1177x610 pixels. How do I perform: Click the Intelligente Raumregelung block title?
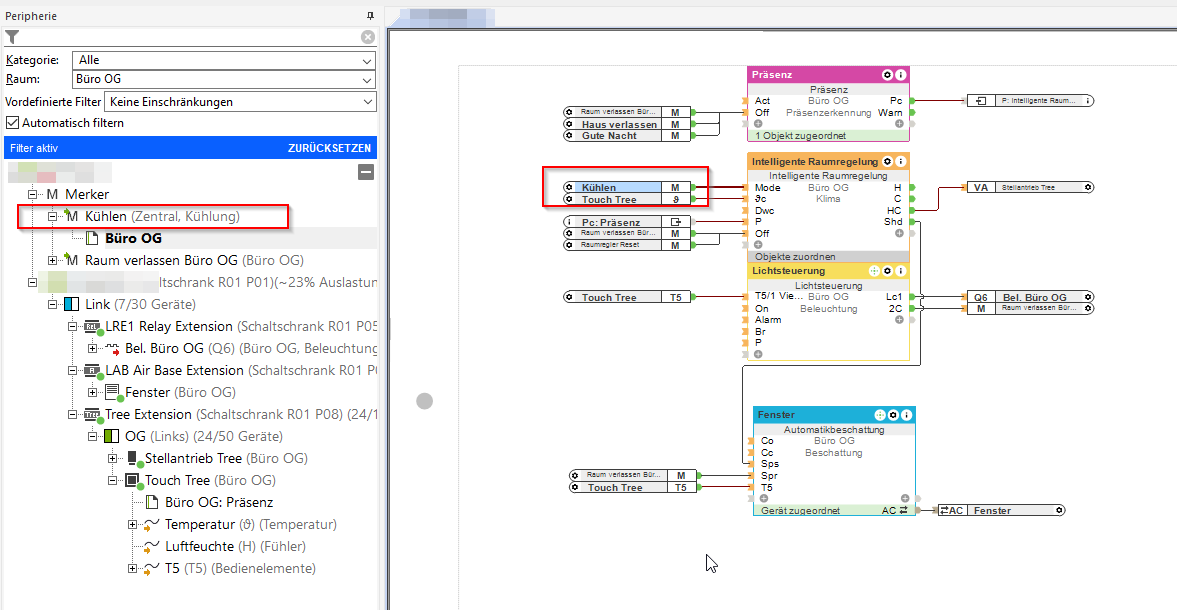814,161
